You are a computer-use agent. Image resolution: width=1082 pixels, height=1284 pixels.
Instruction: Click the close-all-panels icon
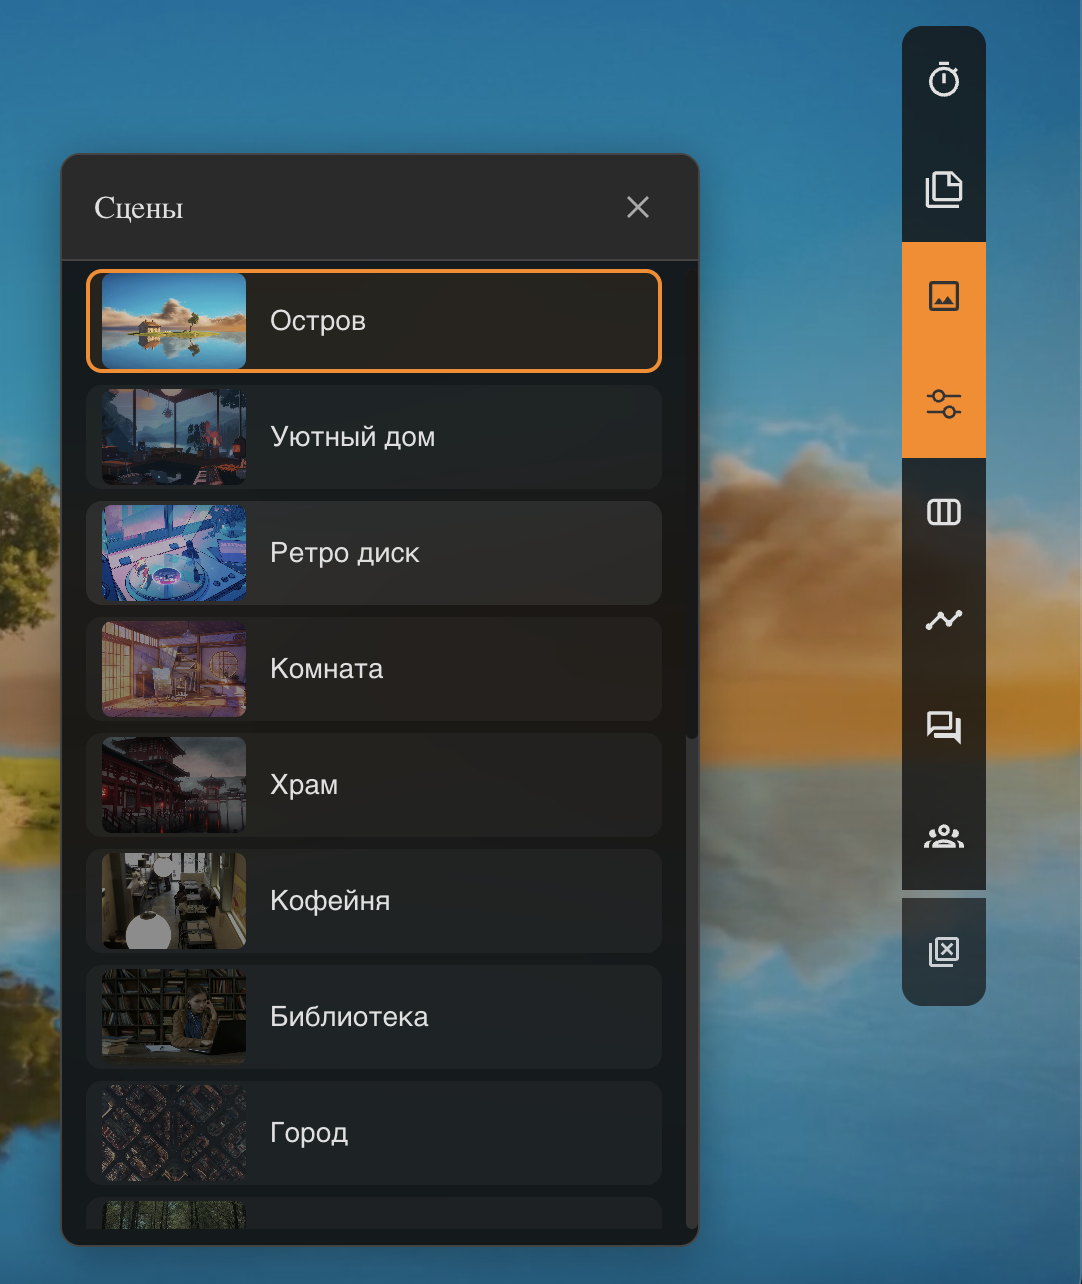pyautogui.click(x=944, y=952)
